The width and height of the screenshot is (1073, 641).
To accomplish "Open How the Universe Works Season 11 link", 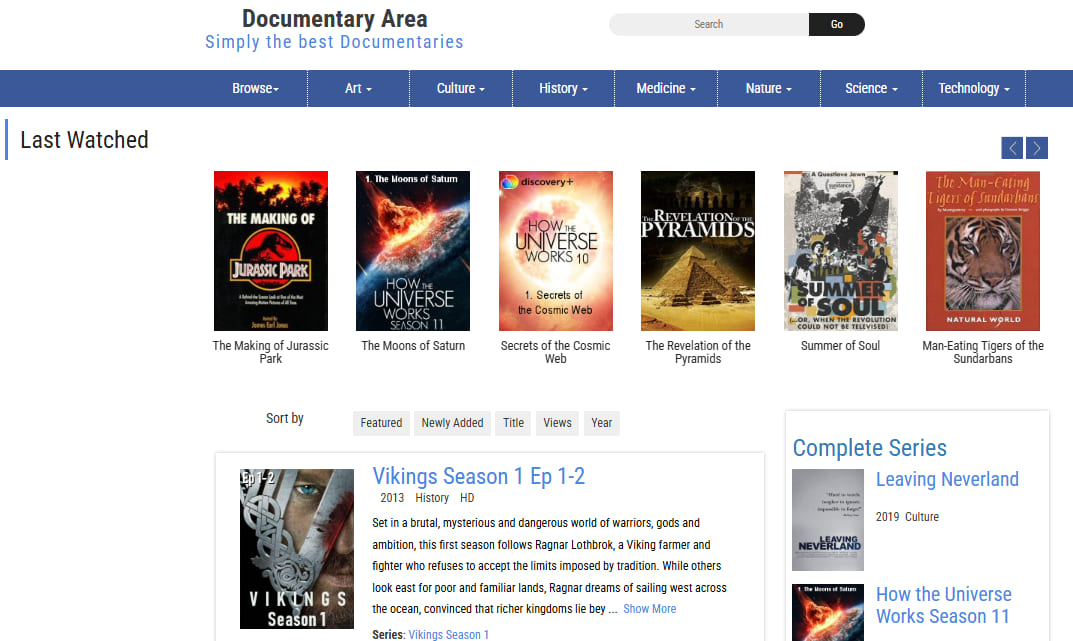I will 944,605.
